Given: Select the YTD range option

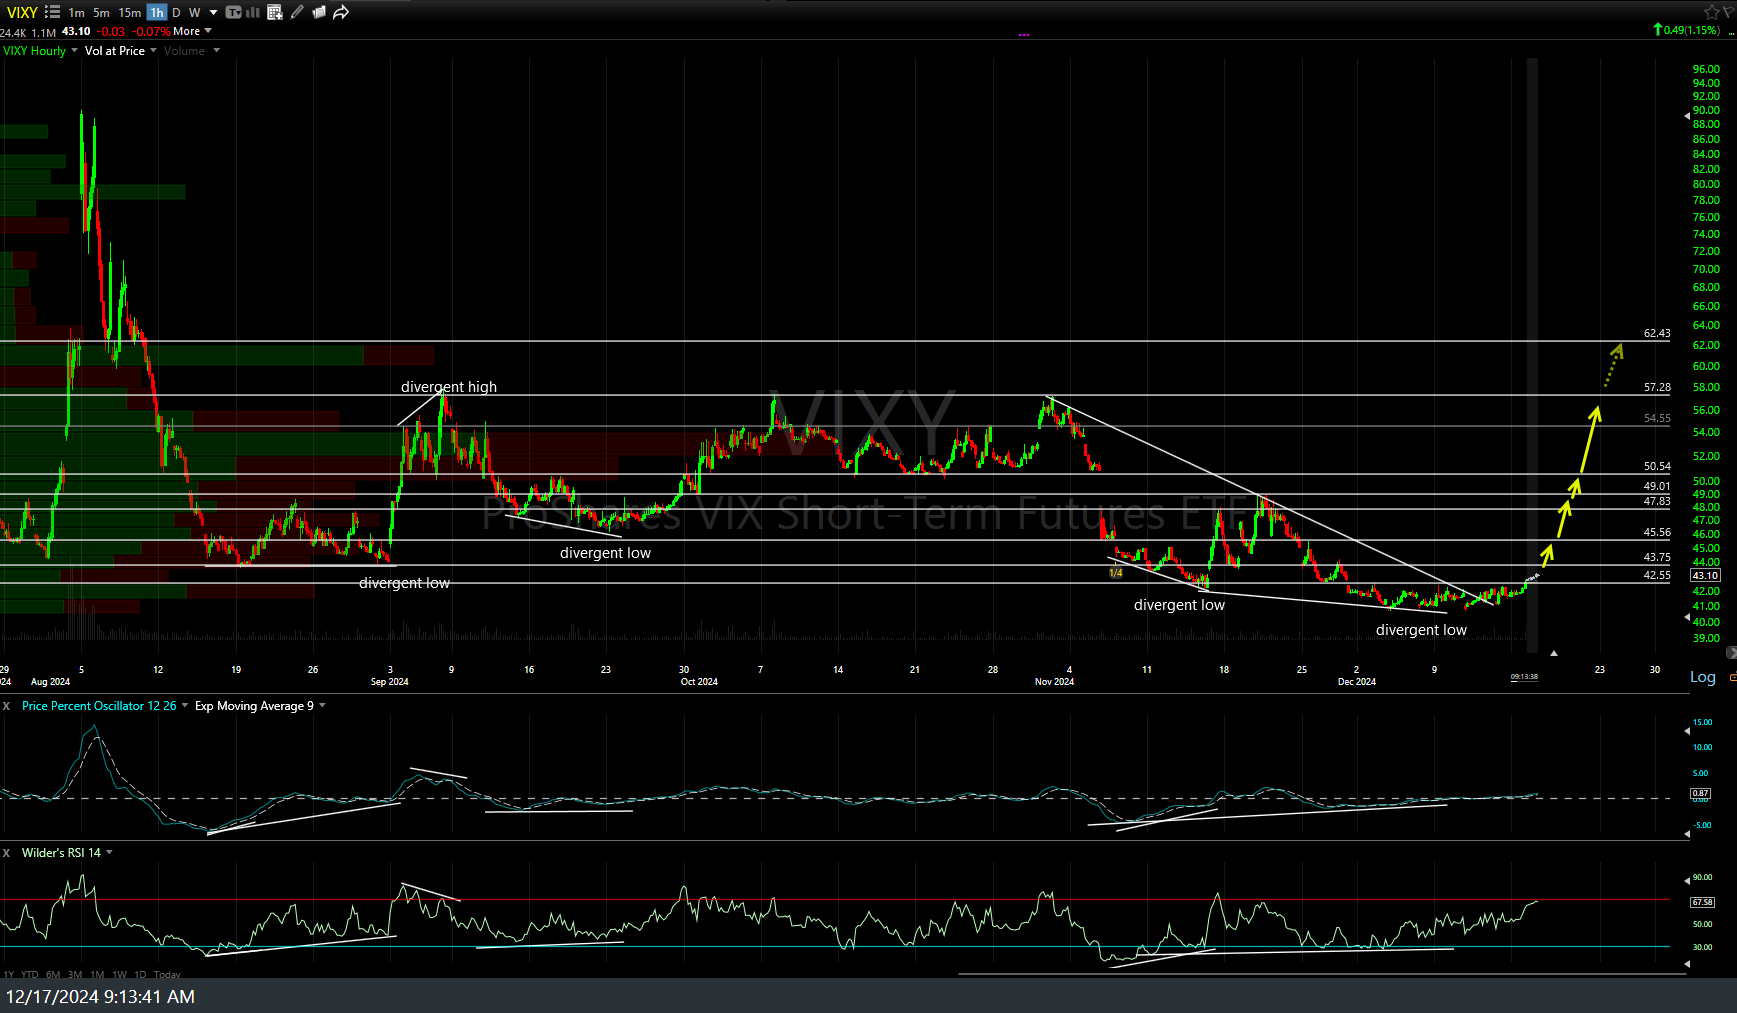Looking at the screenshot, I should [30, 974].
